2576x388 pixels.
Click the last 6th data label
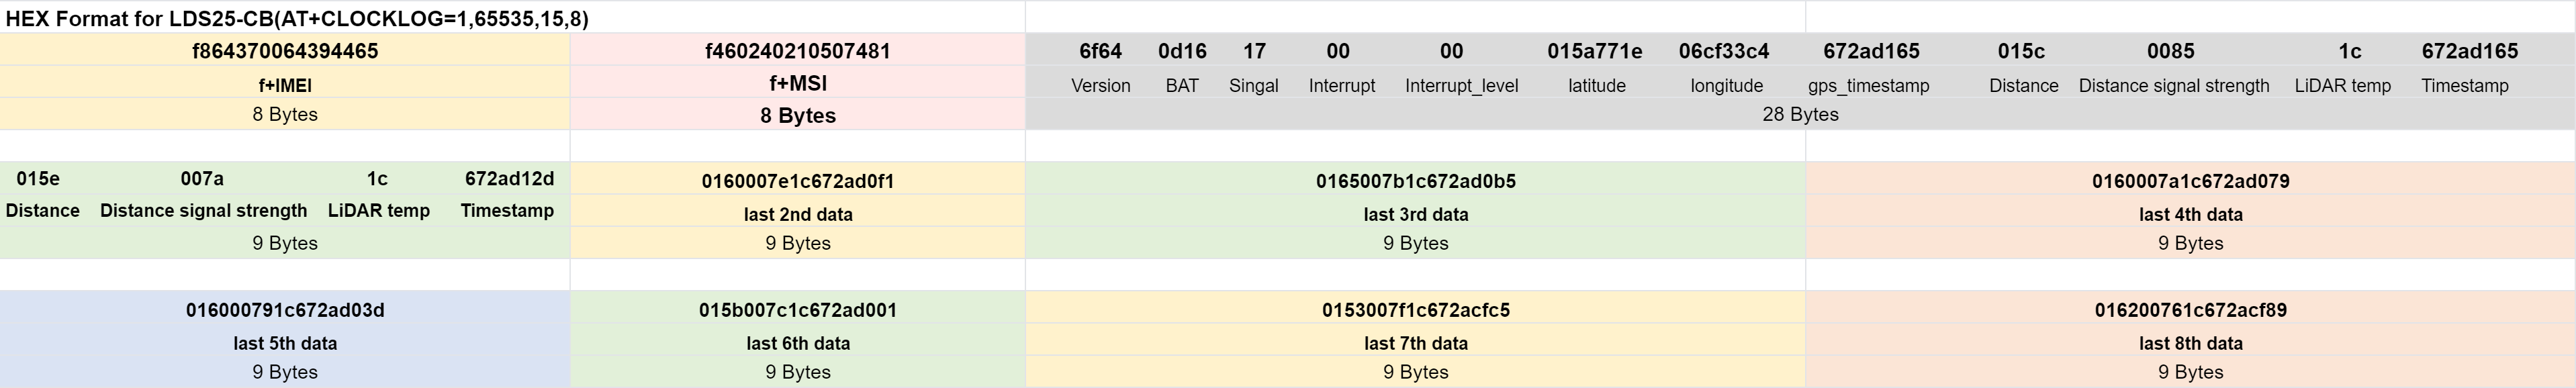pos(798,343)
